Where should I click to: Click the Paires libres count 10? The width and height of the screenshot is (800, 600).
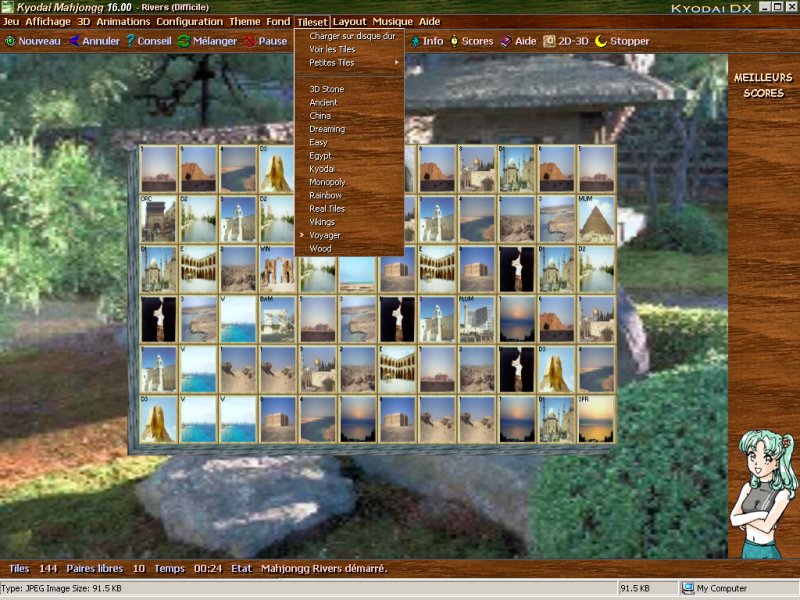tap(139, 568)
